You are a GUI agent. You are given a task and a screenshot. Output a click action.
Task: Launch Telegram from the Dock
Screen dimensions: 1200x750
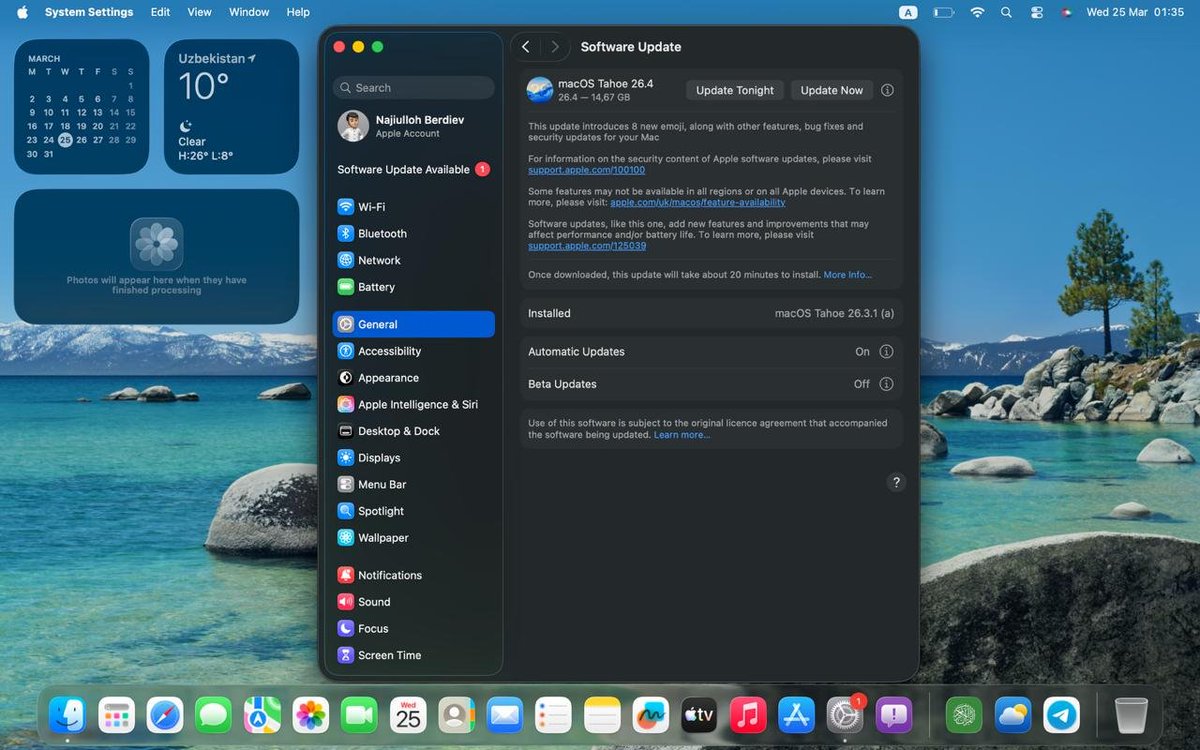click(1062, 715)
